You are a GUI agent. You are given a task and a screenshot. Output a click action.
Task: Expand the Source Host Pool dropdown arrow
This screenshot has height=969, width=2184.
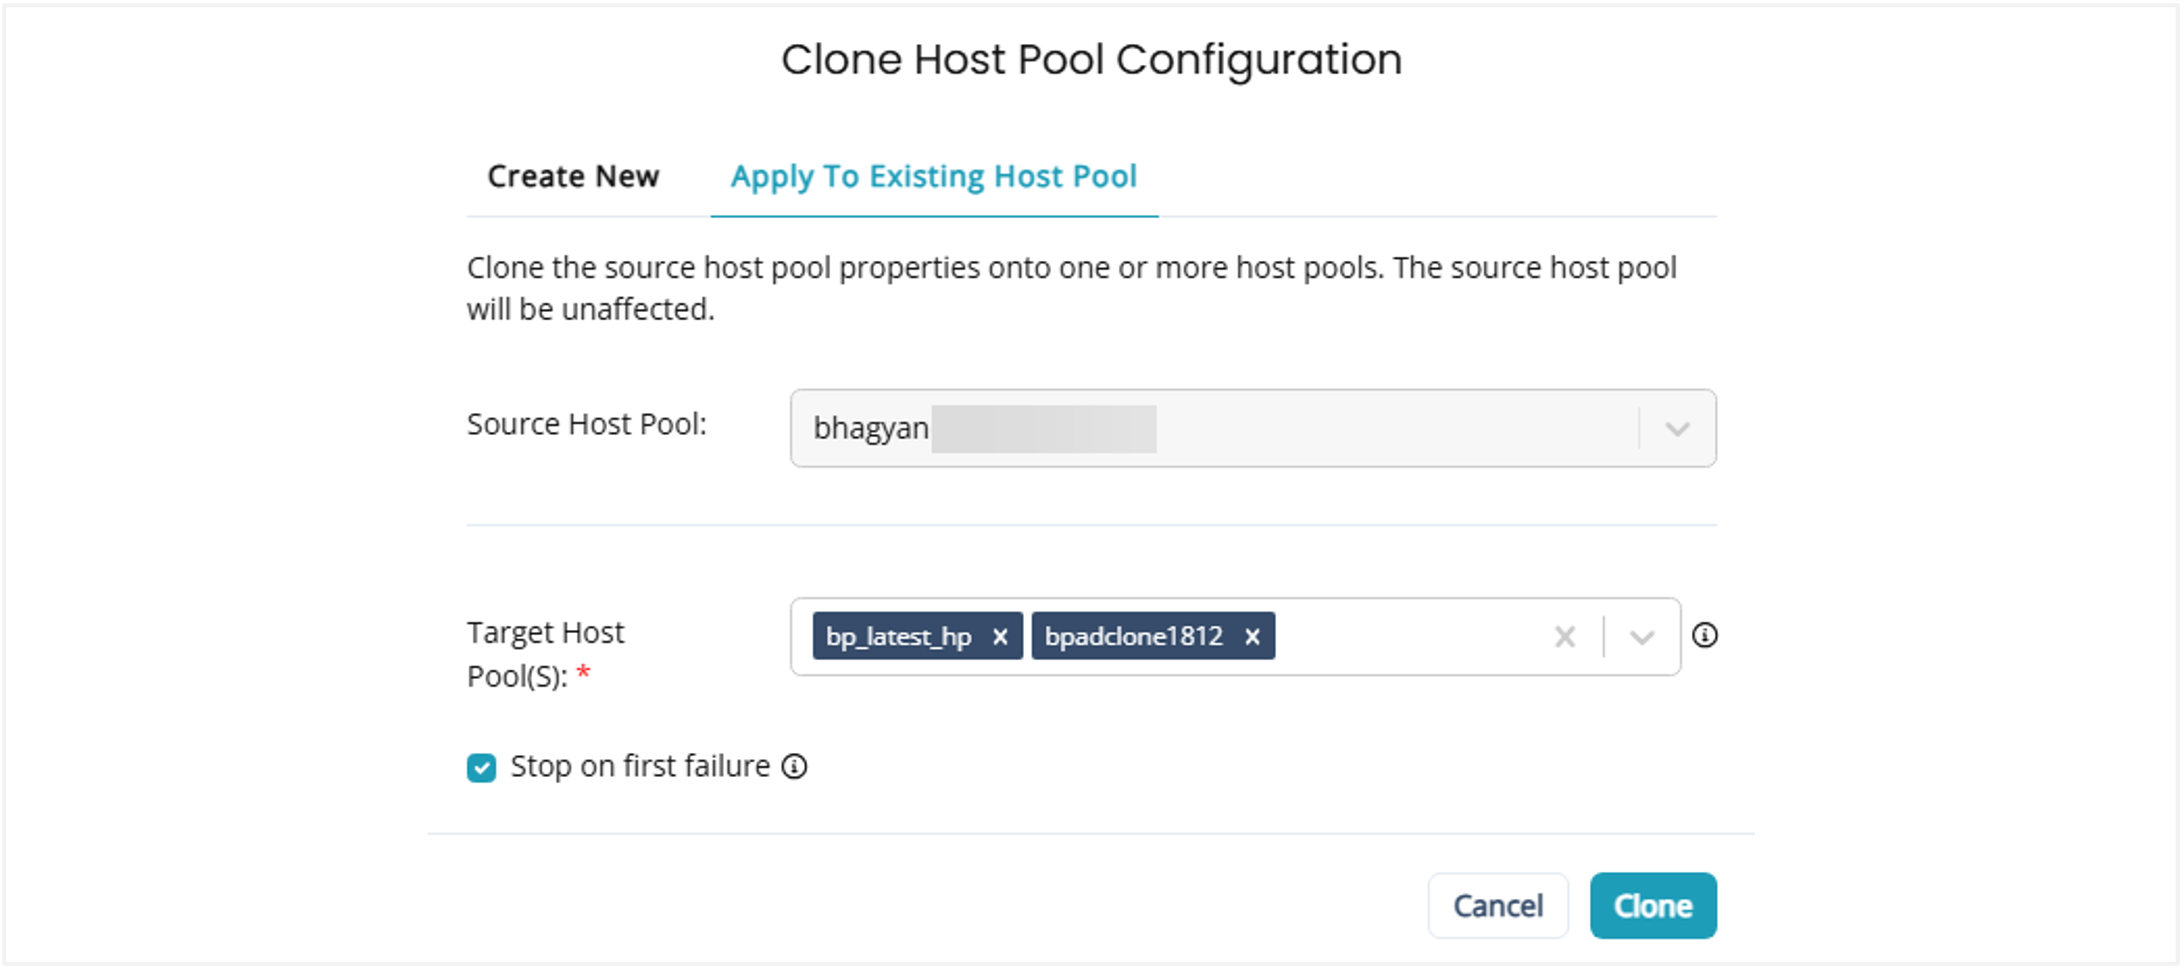pos(1677,429)
